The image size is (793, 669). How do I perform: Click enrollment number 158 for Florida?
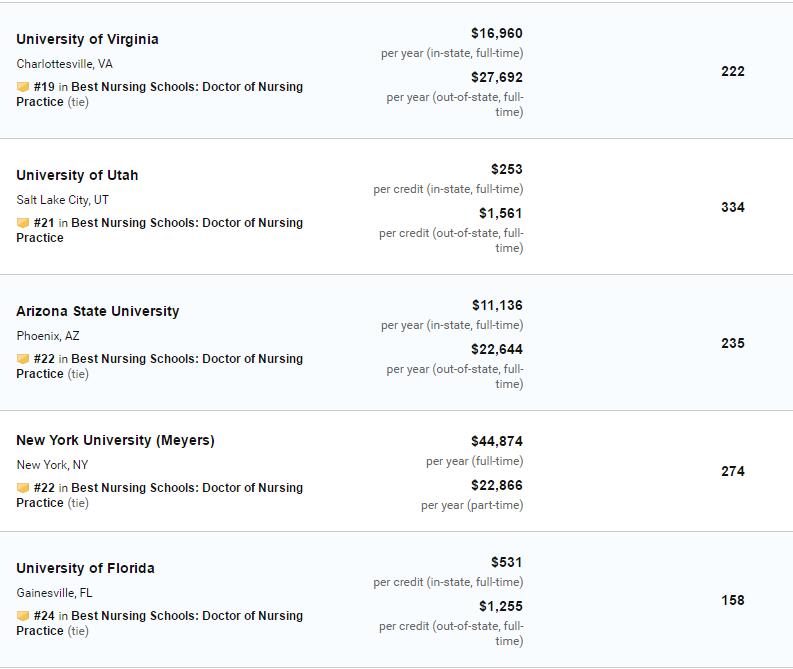(x=733, y=601)
